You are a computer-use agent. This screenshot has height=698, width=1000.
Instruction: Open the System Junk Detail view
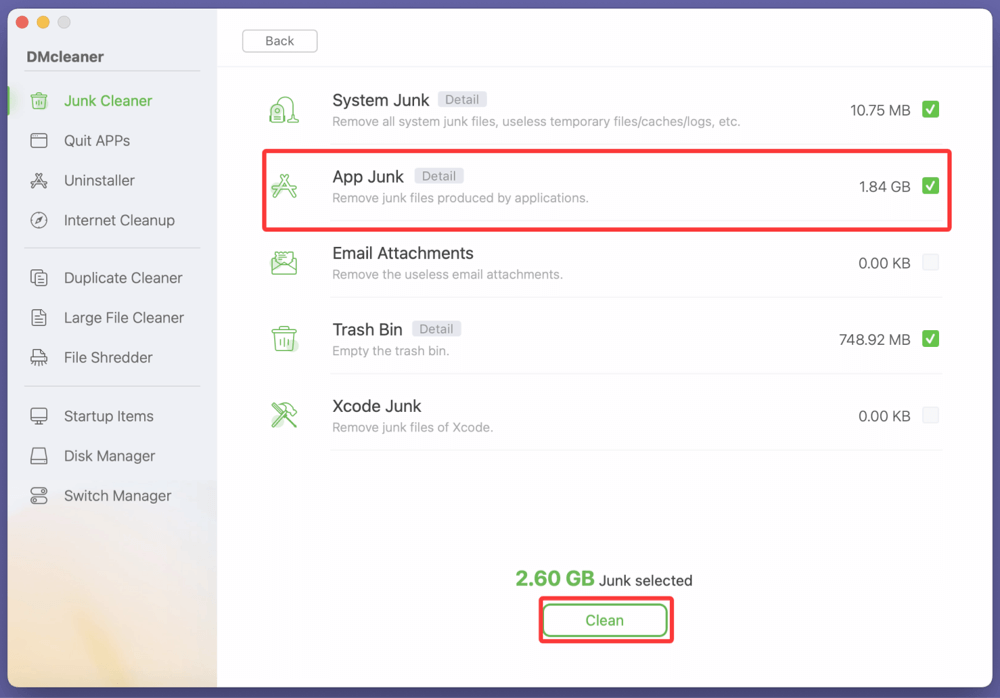click(x=462, y=99)
